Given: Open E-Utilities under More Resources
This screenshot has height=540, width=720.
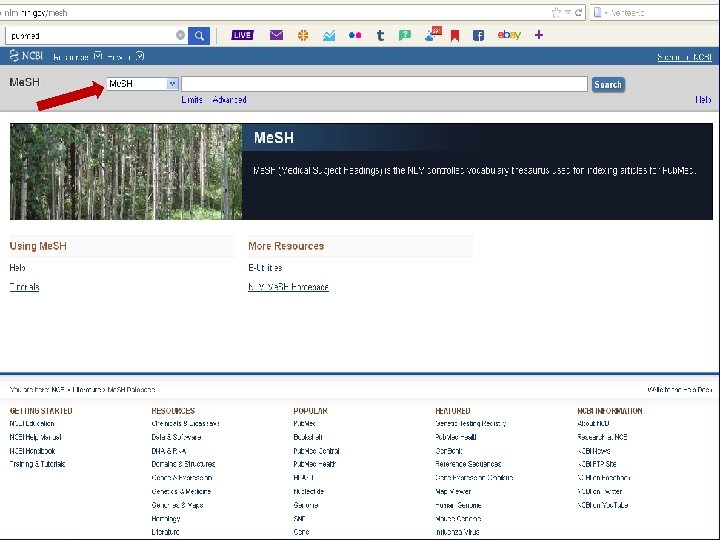Looking at the screenshot, I should (265, 268).
